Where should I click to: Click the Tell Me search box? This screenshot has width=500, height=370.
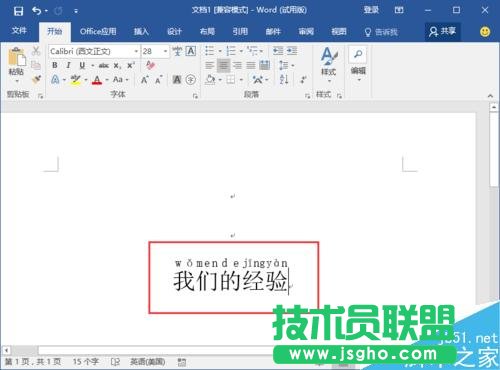(381, 32)
